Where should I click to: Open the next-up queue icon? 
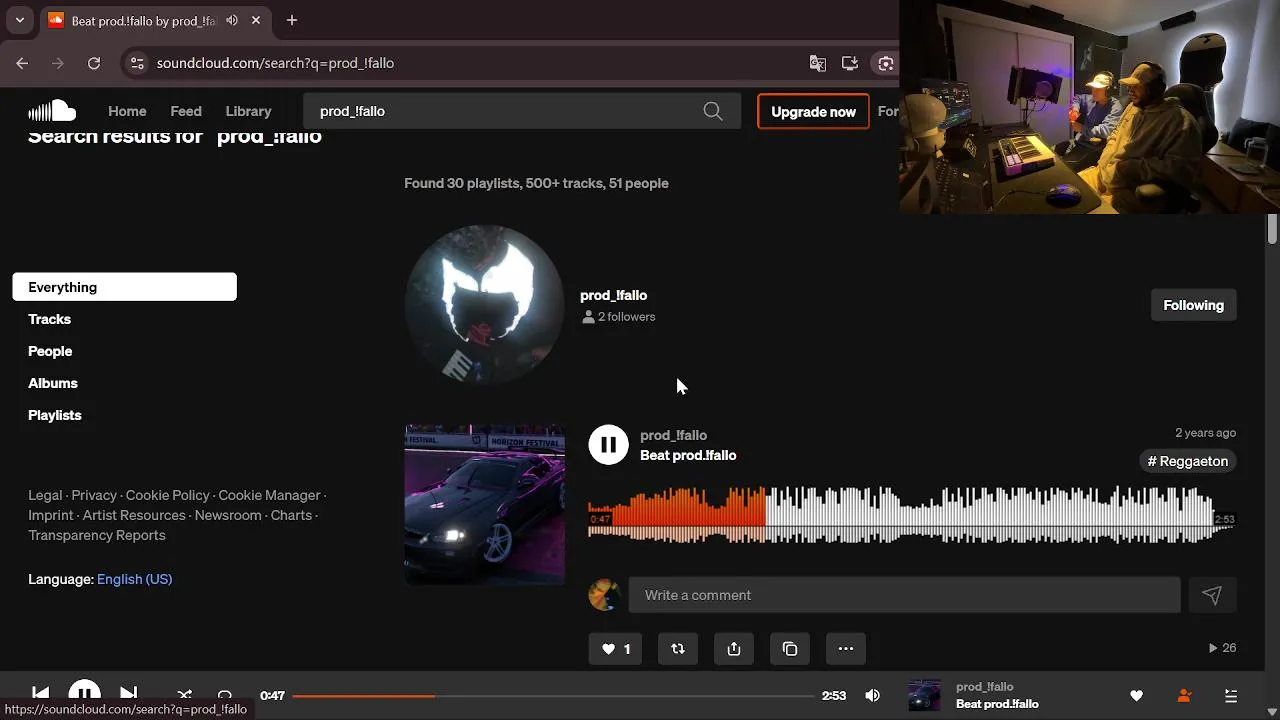(x=1231, y=695)
